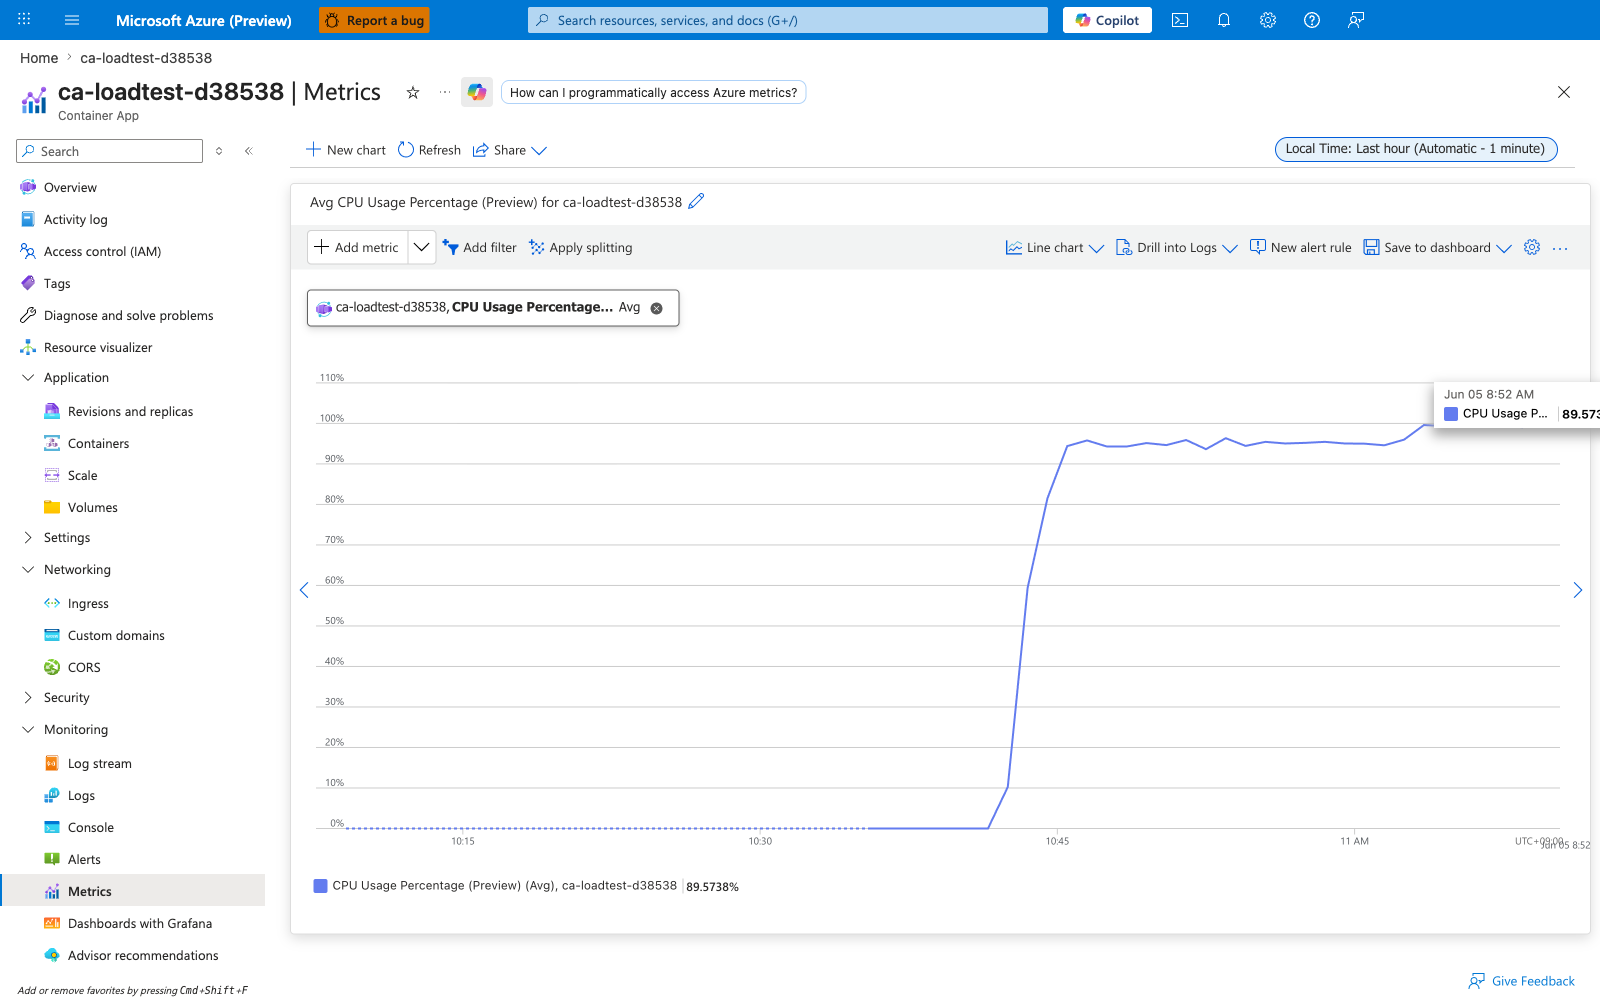Open portal settings gear in header
Image resolution: width=1600 pixels, height=1000 pixels.
[x=1268, y=20]
